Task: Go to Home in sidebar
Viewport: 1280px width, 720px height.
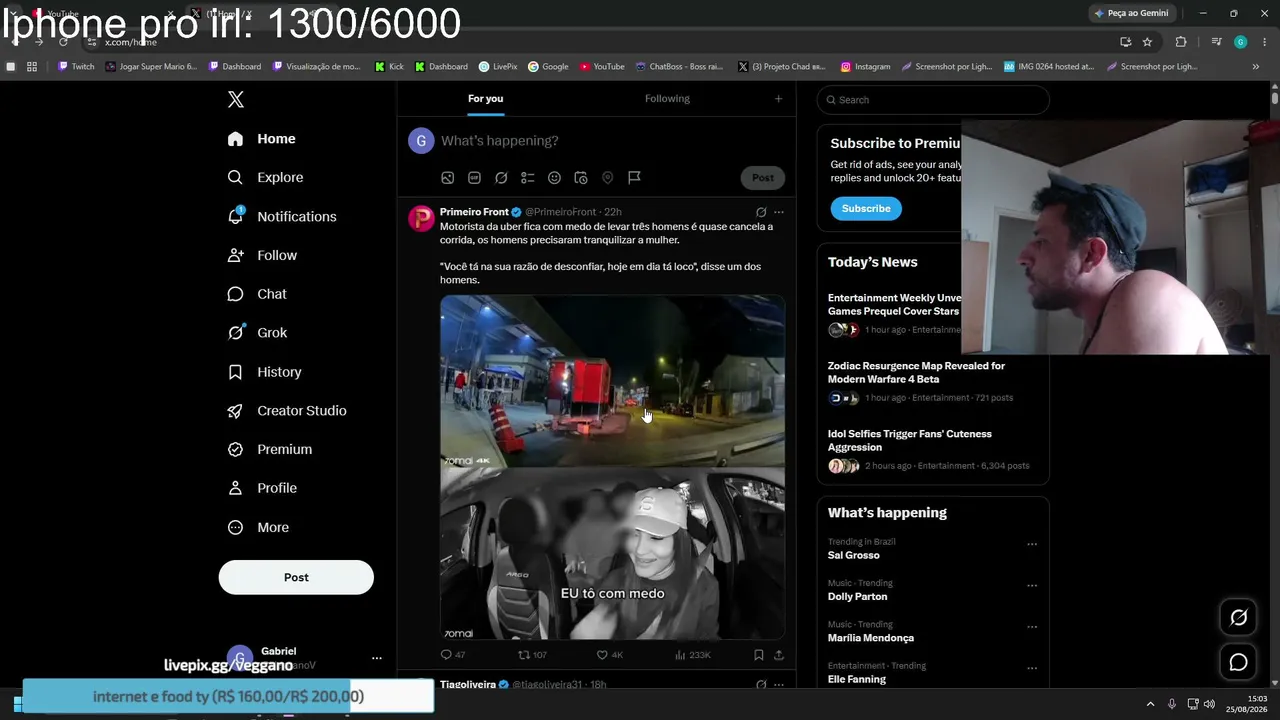Action: pos(261,139)
